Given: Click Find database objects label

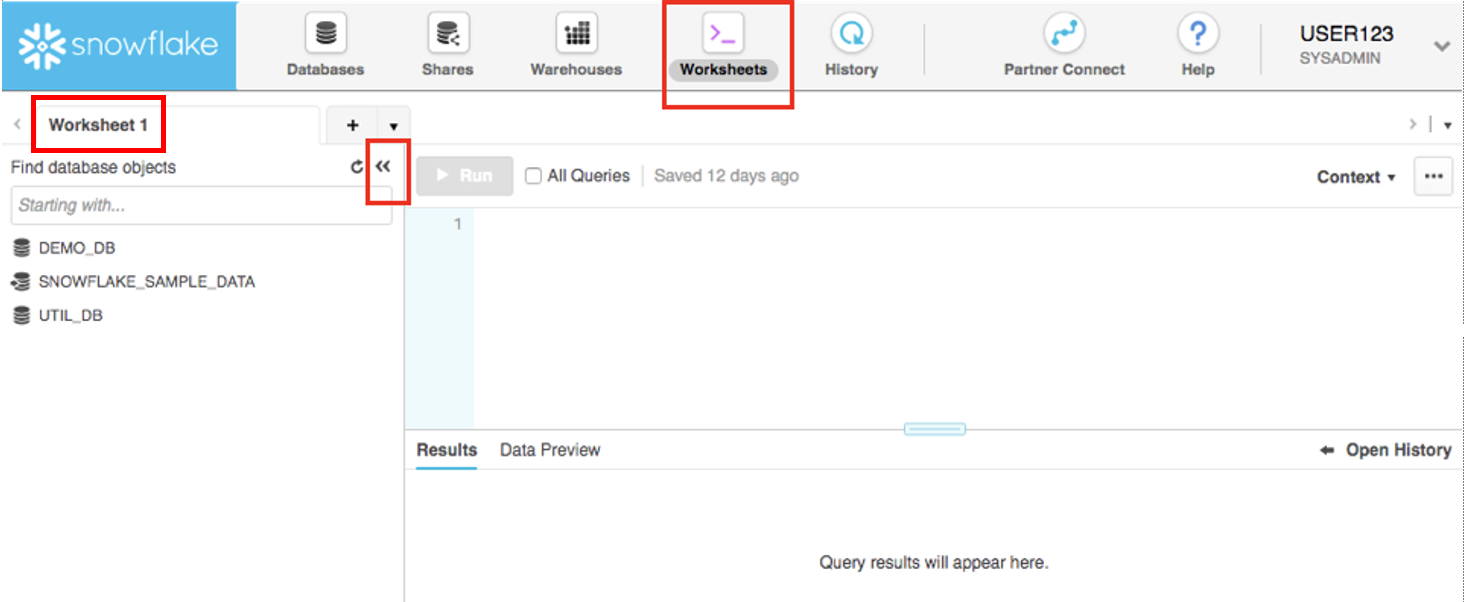Looking at the screenshot, I should (93, 167).
